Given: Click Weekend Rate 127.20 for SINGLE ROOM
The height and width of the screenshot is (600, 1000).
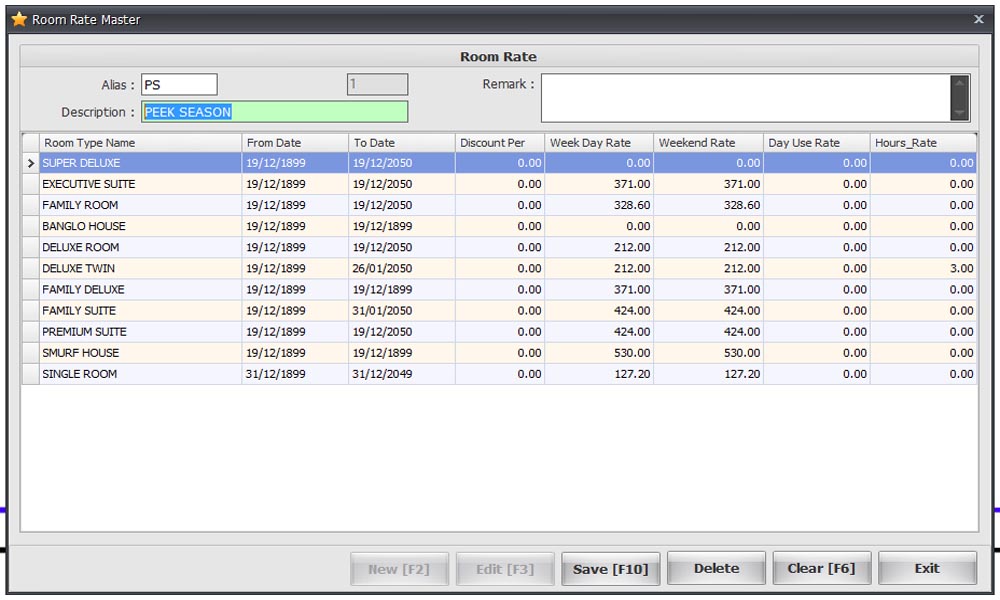Looking at the screenshot, I should coord(709,374).
